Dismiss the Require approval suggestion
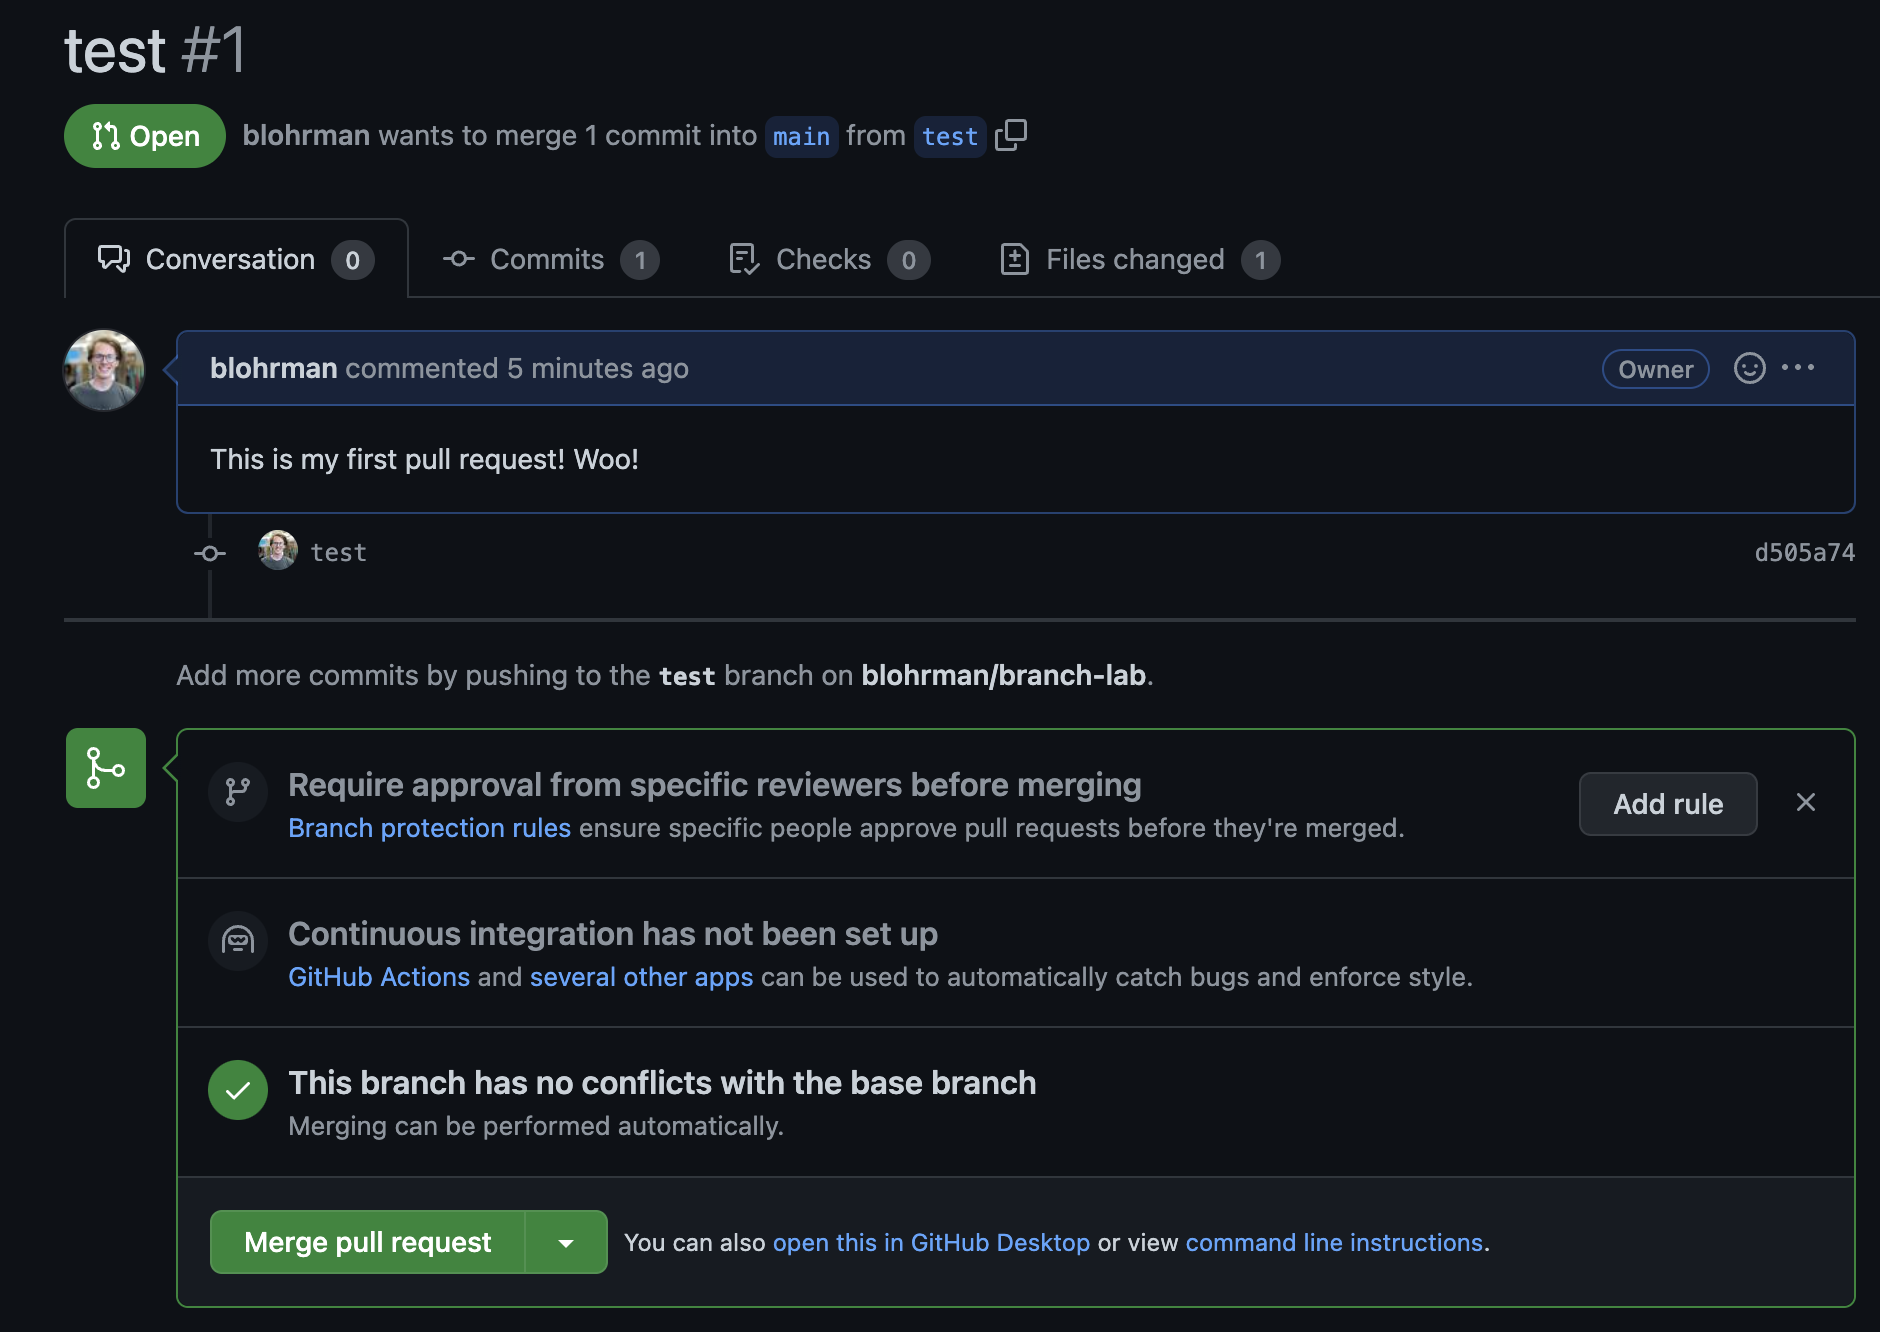The image size is (1880, 1332). 1806,802
